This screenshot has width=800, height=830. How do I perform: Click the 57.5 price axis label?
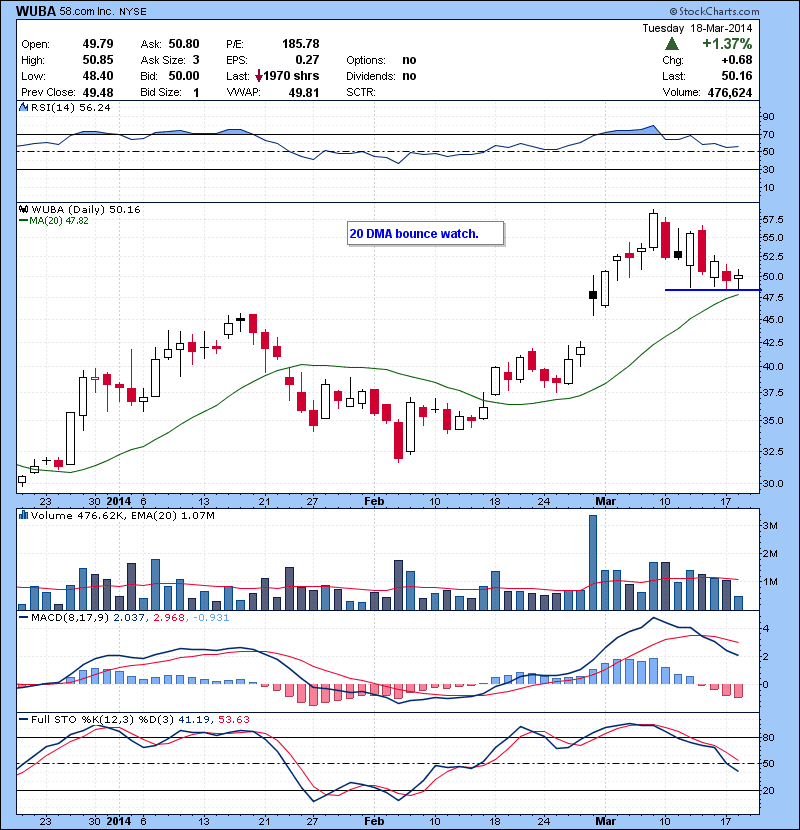point(773,220)
